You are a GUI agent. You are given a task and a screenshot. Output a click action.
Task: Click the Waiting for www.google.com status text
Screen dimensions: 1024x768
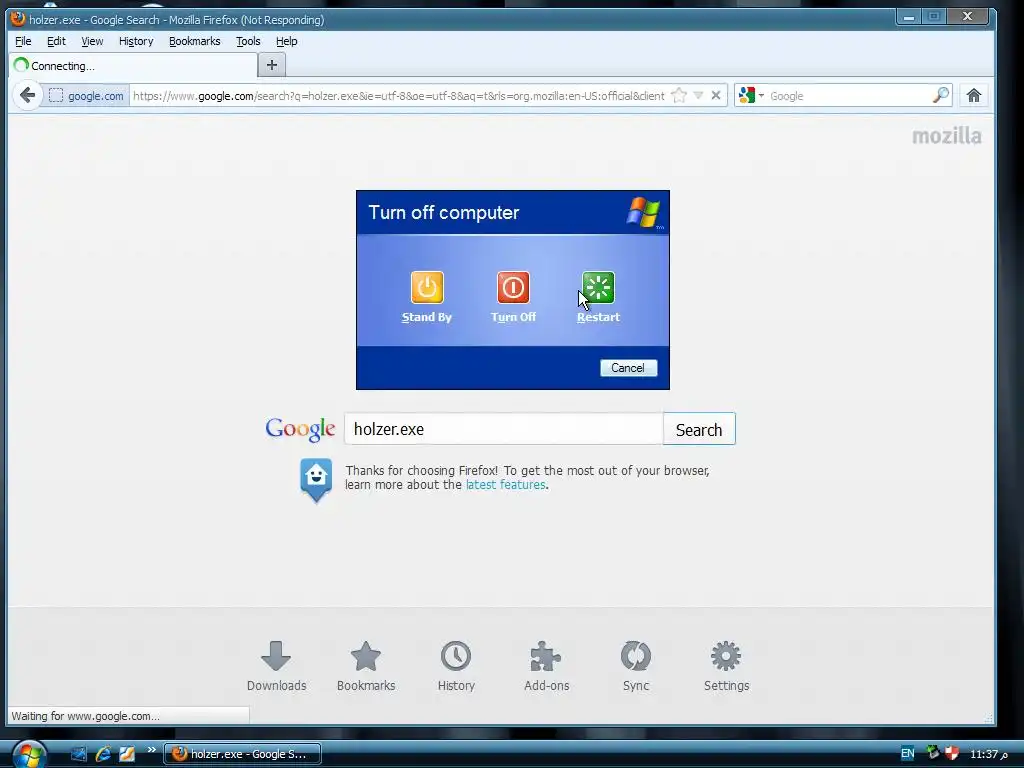[85, 716]
